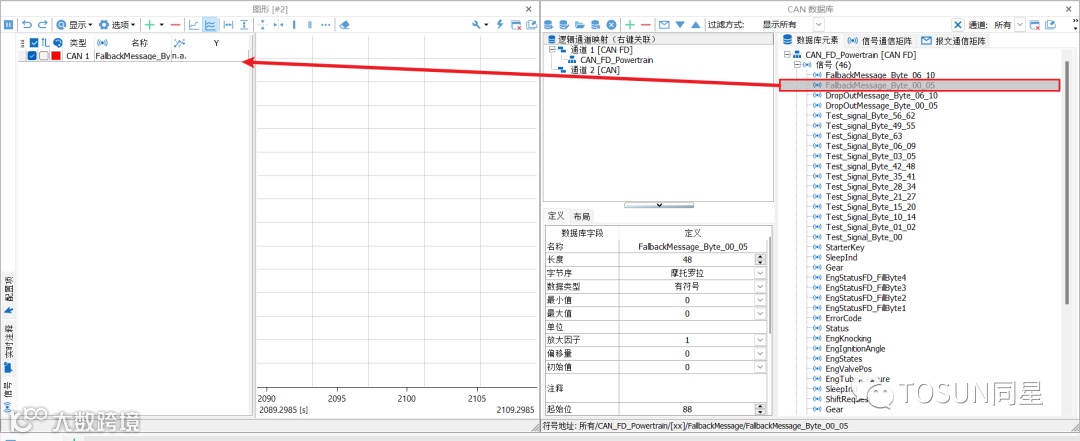Click the palette icon in signal list header
This screenshot has height=441, width=1080.
pyautogui.click(x=58, y=43)
